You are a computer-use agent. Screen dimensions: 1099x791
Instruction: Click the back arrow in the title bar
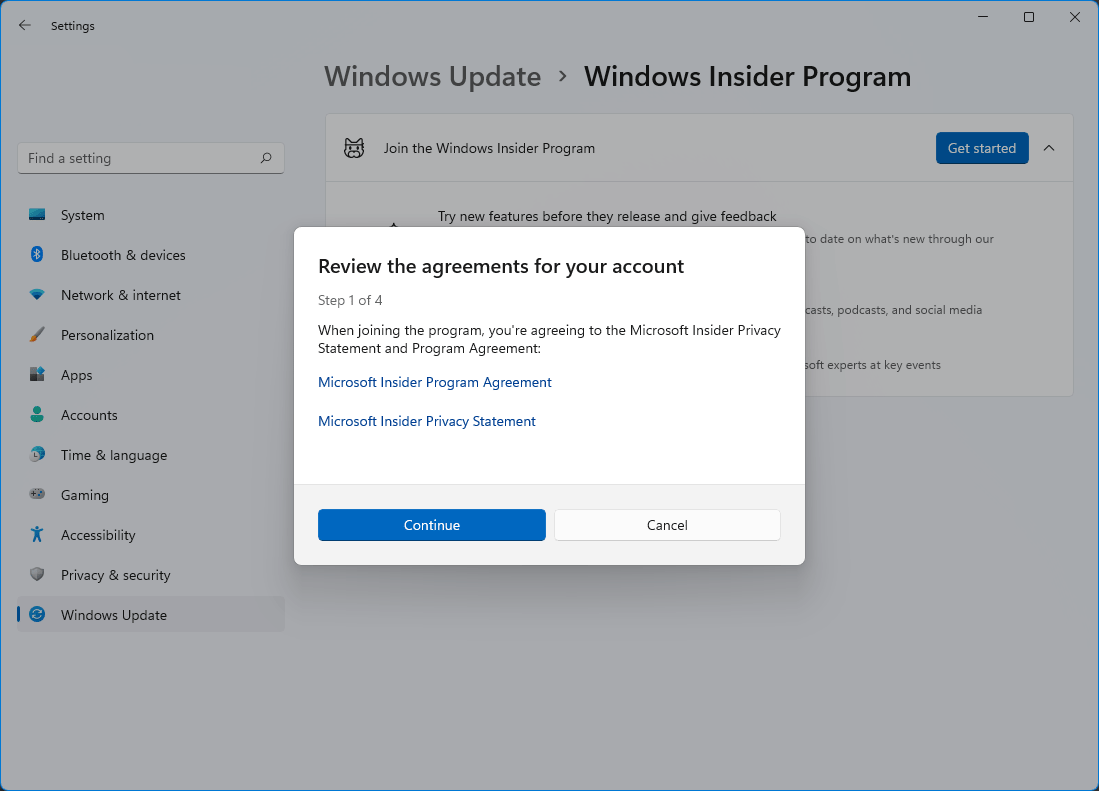pyautogui.click(x=24, y=25)
